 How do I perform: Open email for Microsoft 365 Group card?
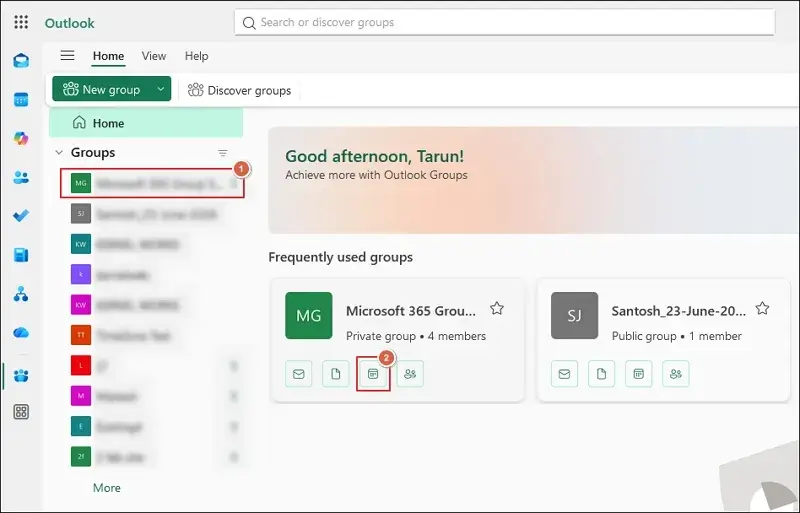298,374
